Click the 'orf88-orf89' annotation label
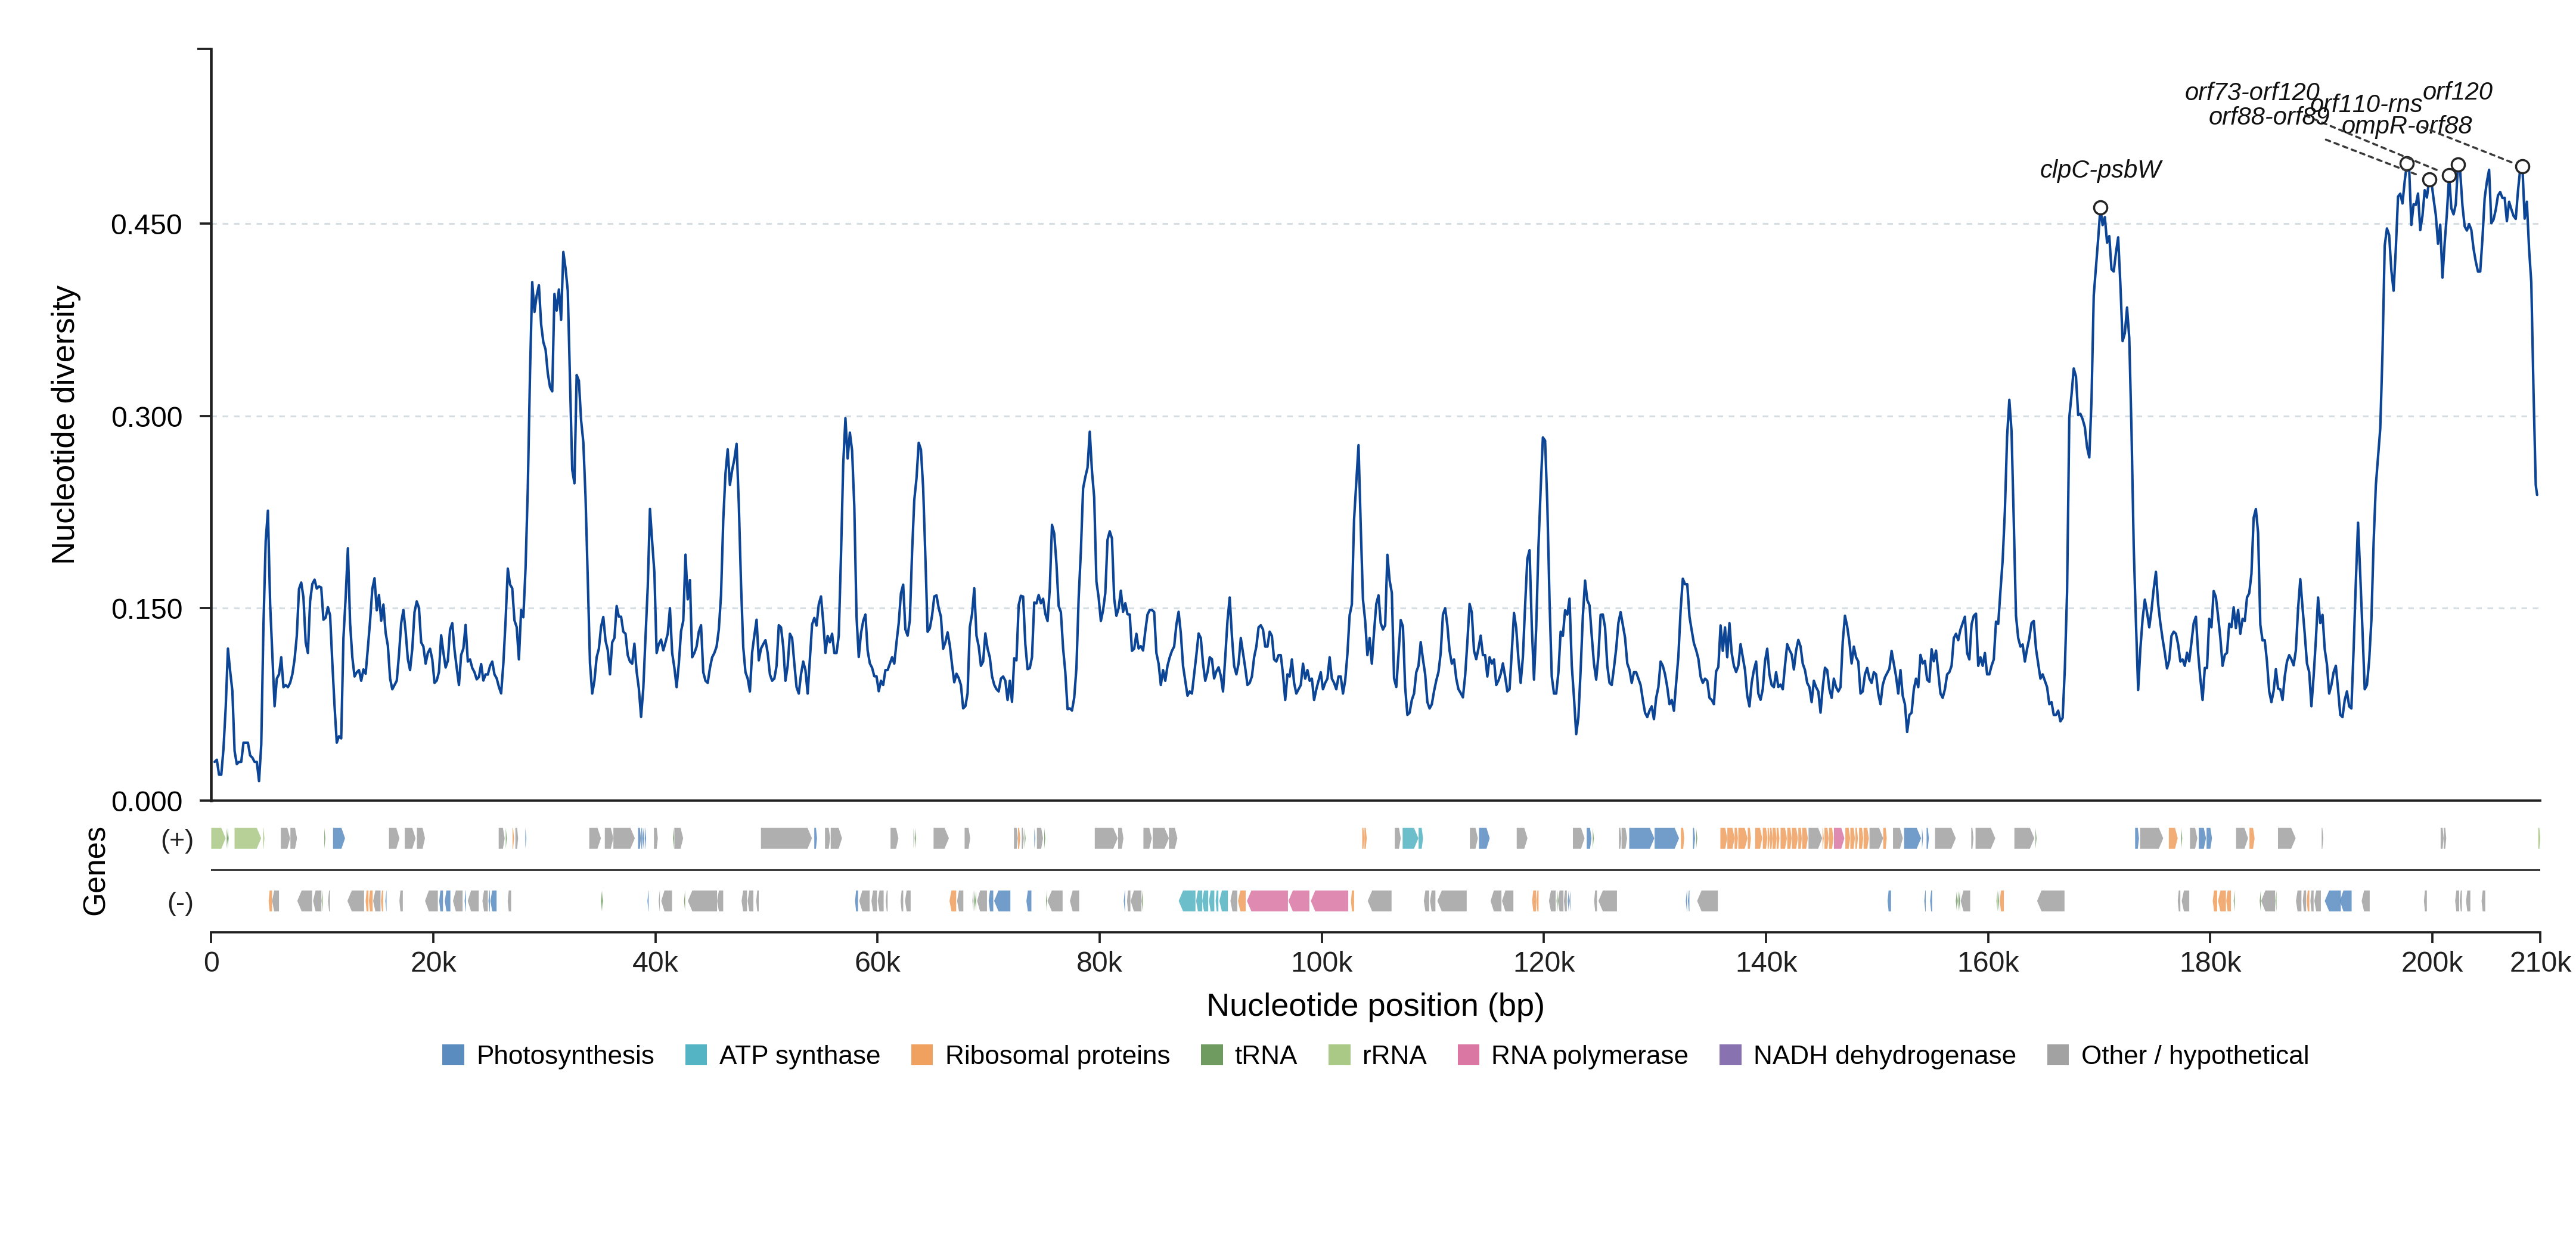The height and width of the screenshot is (1253, 2576). [x=2268, y=116]
